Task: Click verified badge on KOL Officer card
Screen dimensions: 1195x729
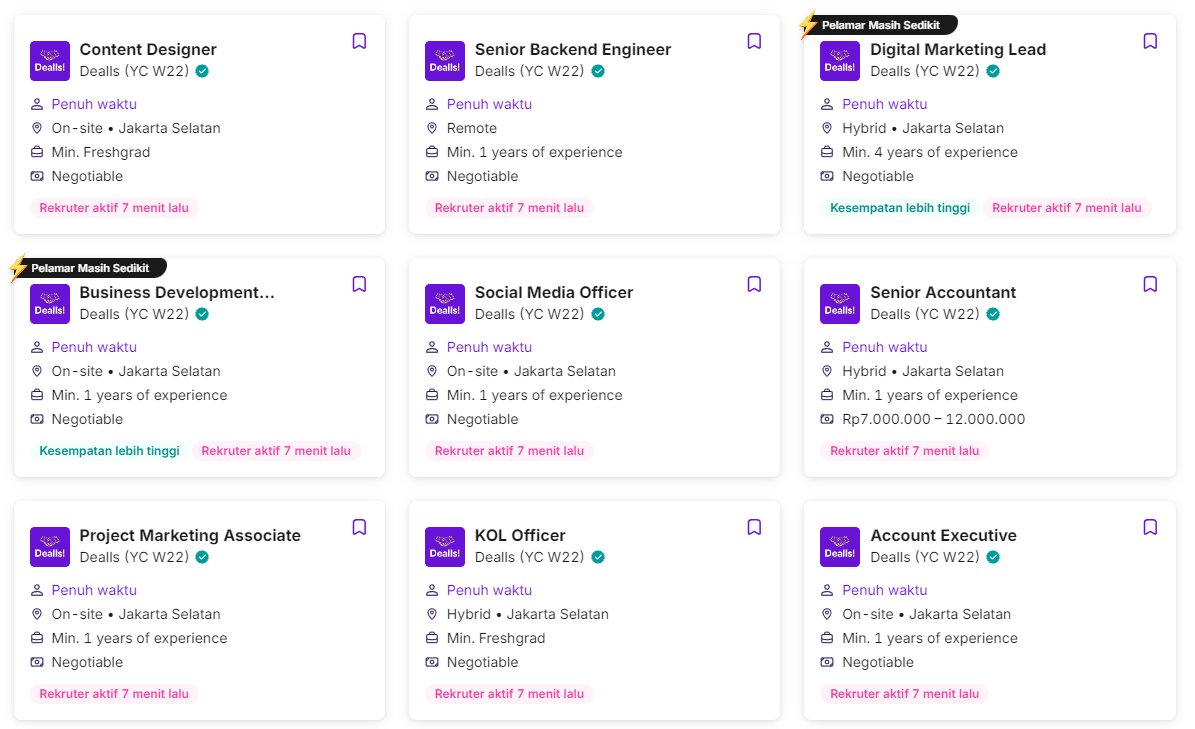Action: [x=598, y=557]
